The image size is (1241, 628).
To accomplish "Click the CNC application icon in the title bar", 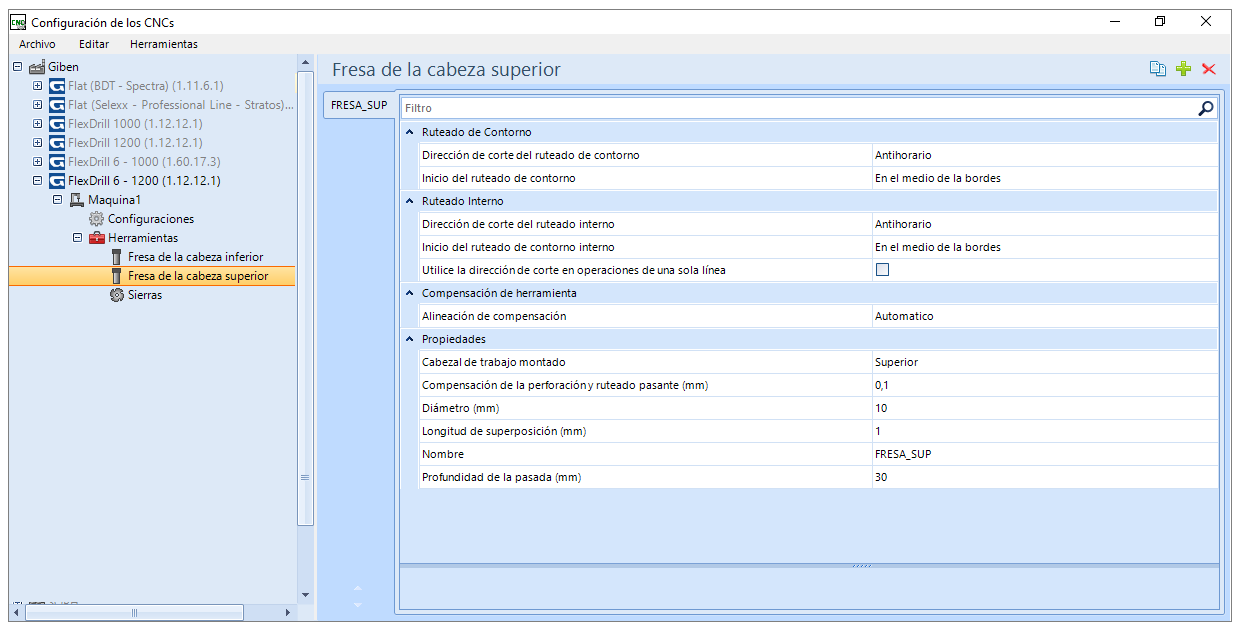I will click(x=17, y=22).
